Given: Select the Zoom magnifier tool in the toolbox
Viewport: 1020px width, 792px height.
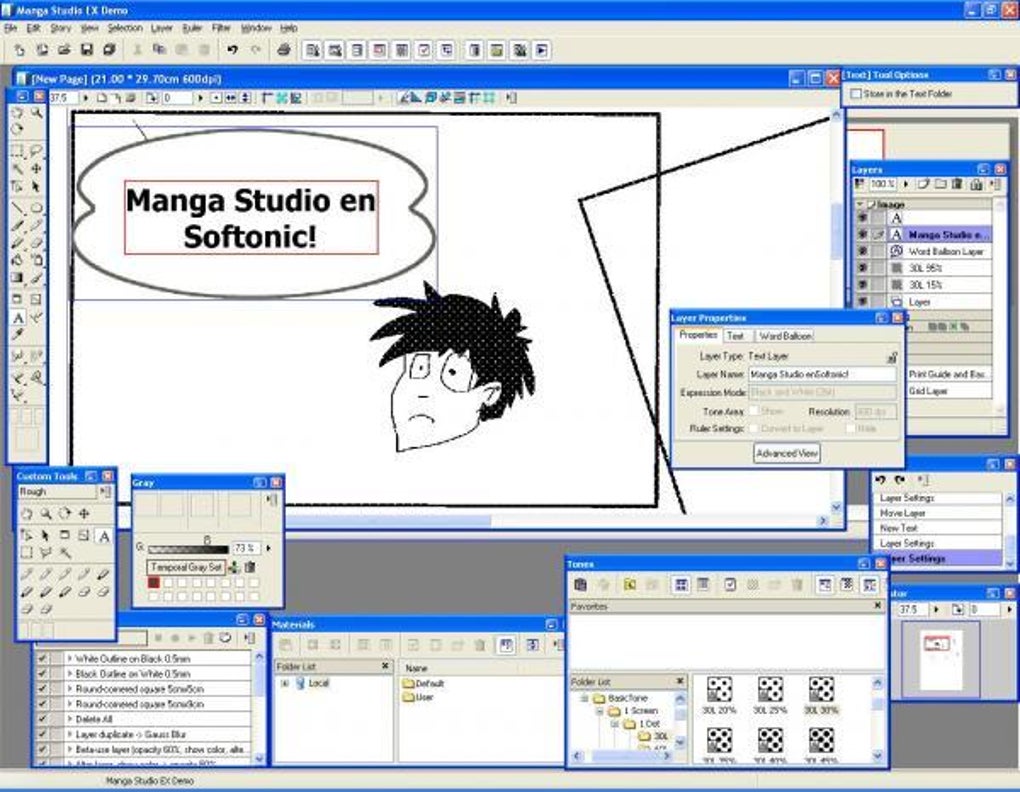Looking at the screenshot, I should pos(37,113).
